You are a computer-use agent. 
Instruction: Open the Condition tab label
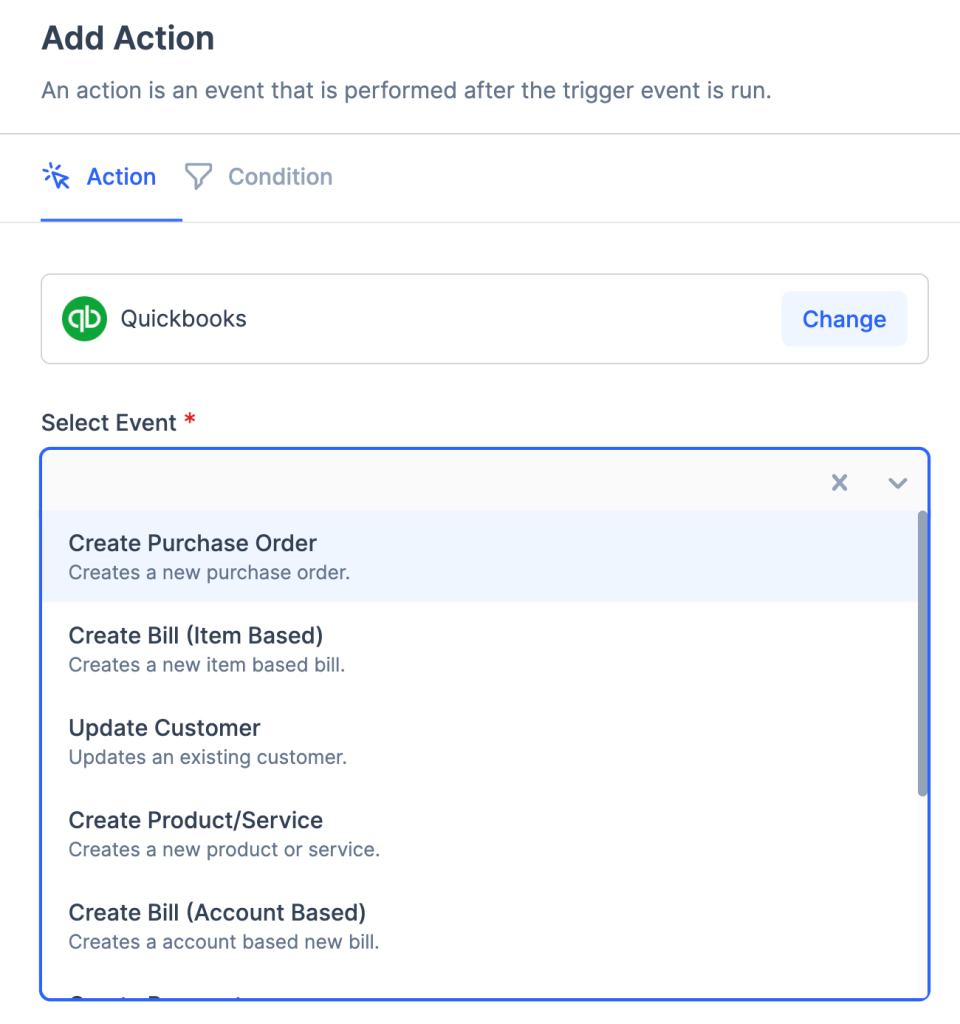pos(280,177)
